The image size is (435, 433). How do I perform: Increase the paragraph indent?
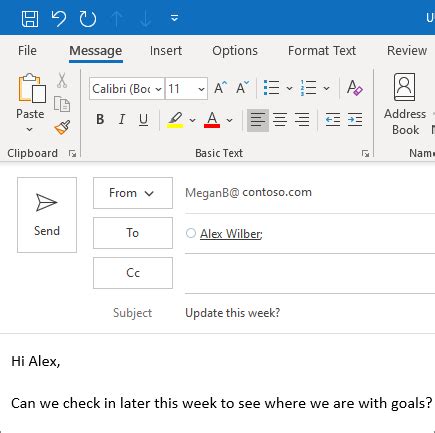pos(355,120)
